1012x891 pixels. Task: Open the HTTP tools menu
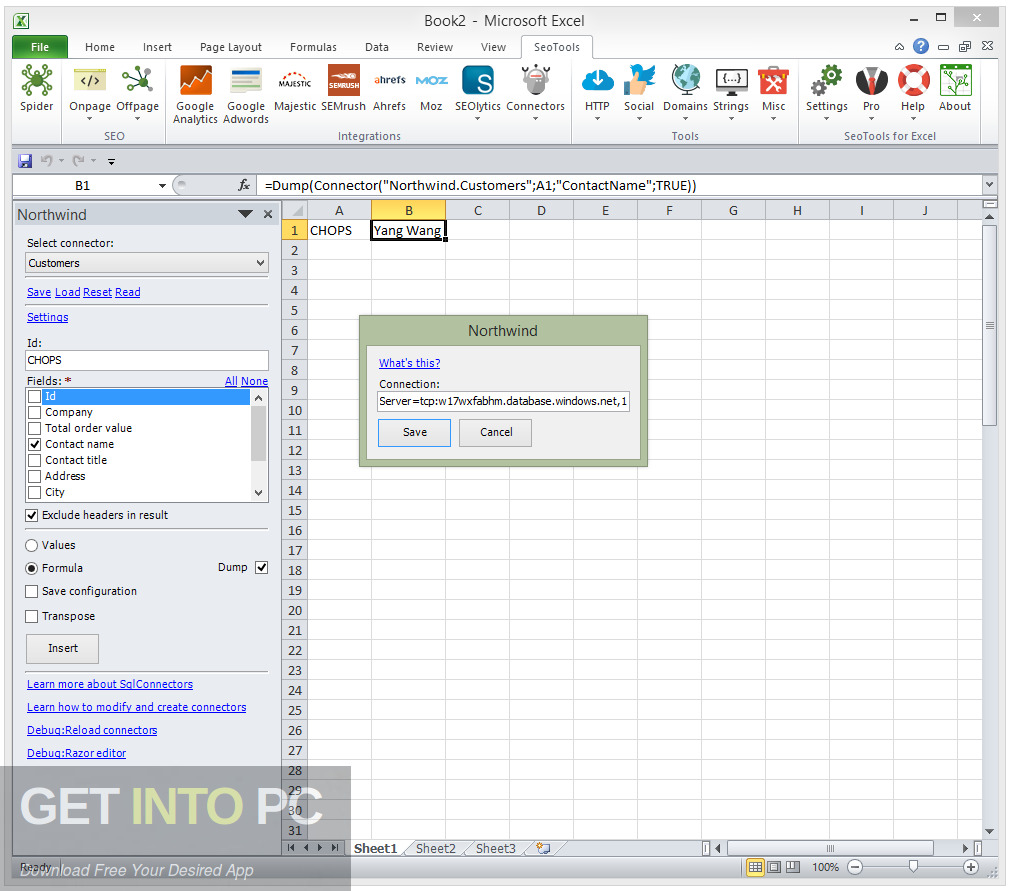pyautogui.click(x=597, y=94)
